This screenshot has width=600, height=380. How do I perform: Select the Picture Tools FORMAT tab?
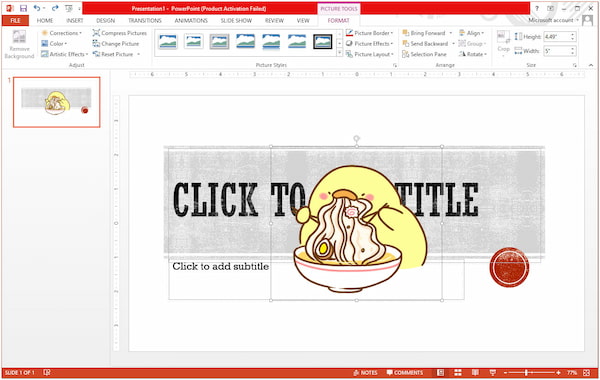point(338,21)
